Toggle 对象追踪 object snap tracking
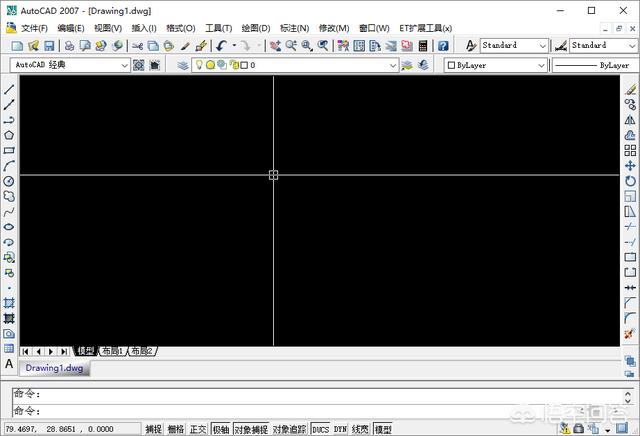 coord(289,429)
